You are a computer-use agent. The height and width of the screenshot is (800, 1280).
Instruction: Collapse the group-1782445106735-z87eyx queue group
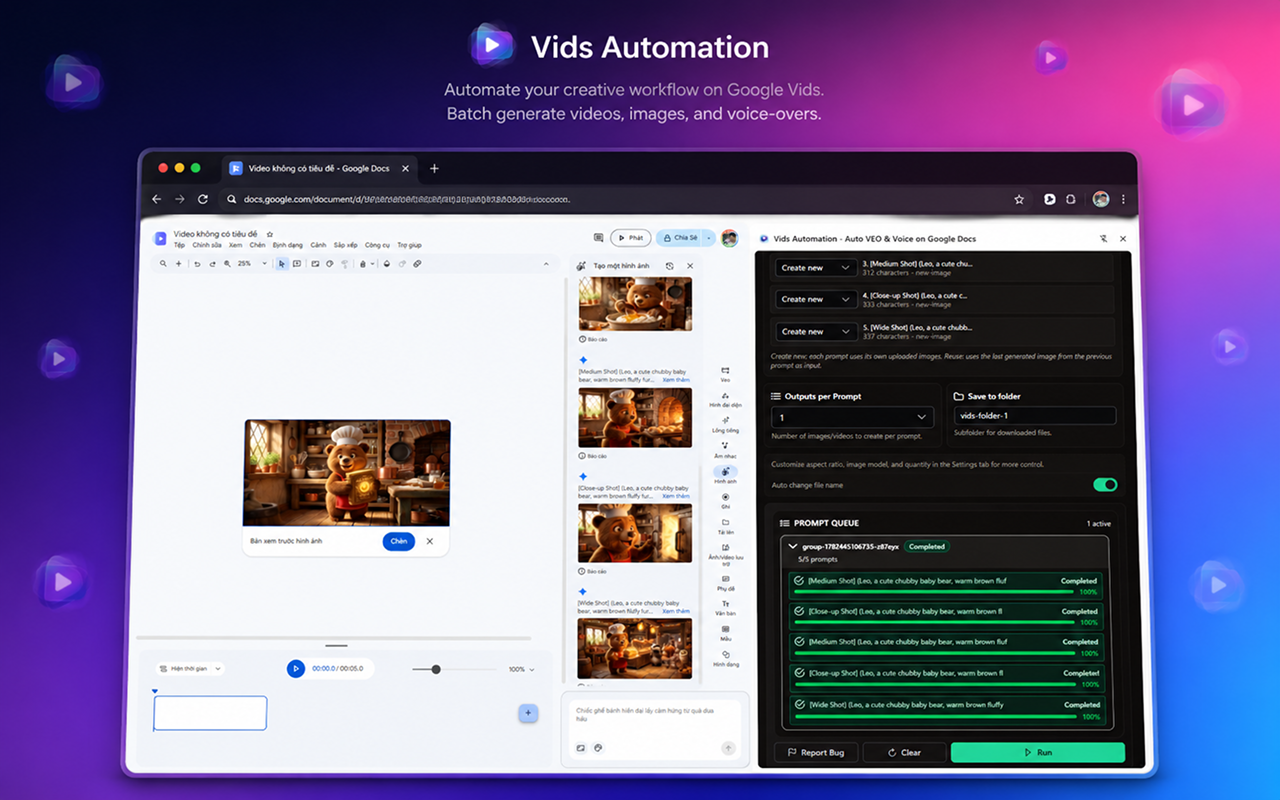(x=793, y=547)
